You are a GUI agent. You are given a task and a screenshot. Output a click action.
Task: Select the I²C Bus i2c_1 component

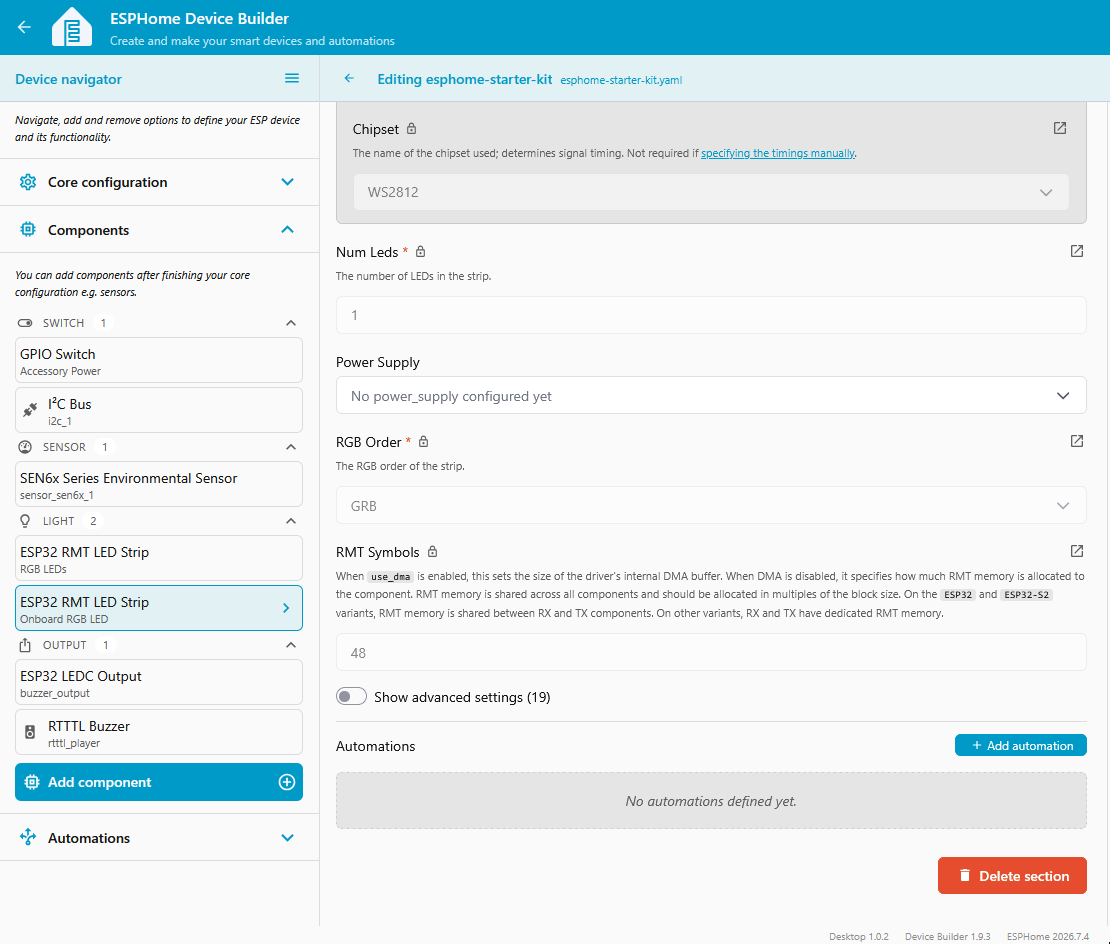point(159,410)
